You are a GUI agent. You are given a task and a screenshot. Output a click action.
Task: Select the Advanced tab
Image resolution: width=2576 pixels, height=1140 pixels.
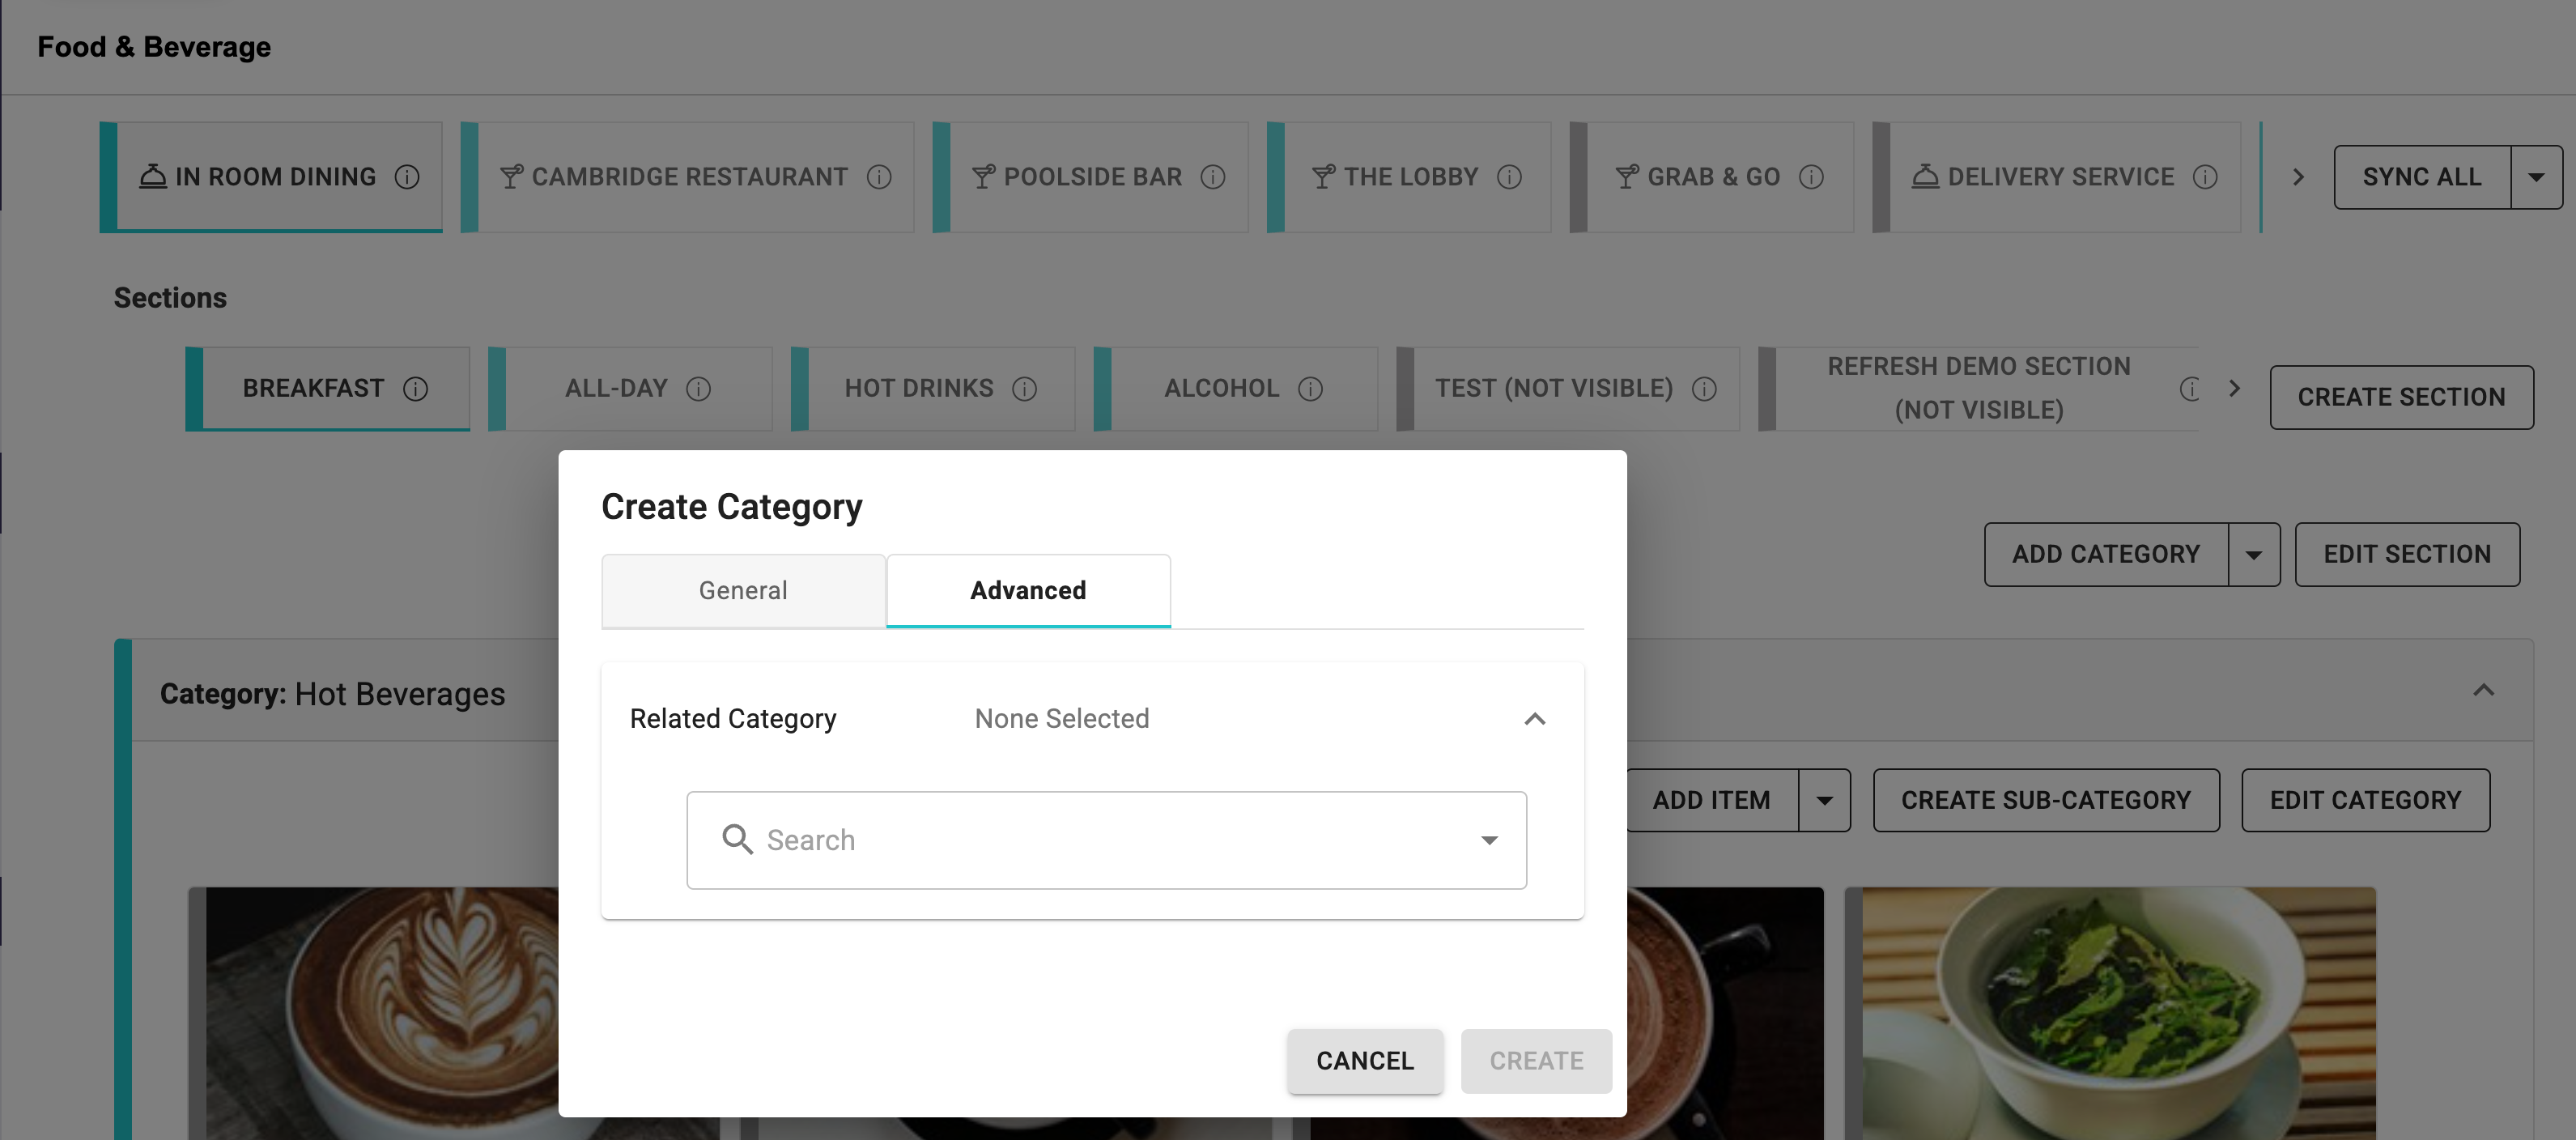pos(1028,590)
